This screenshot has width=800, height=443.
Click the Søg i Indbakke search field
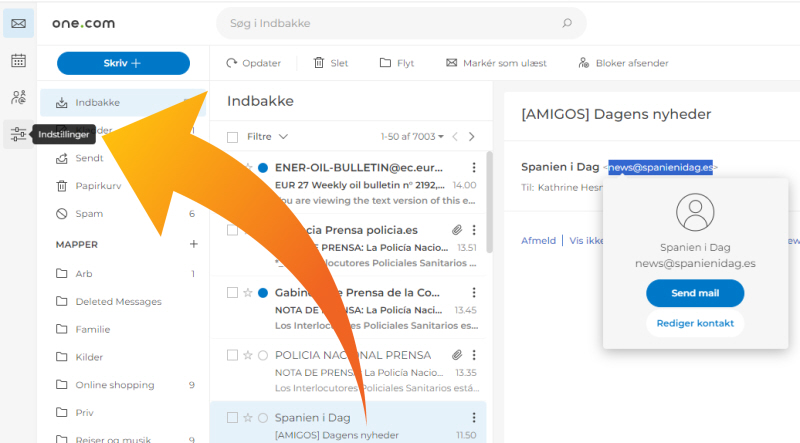pyautogui.click(x=390, y=23)
